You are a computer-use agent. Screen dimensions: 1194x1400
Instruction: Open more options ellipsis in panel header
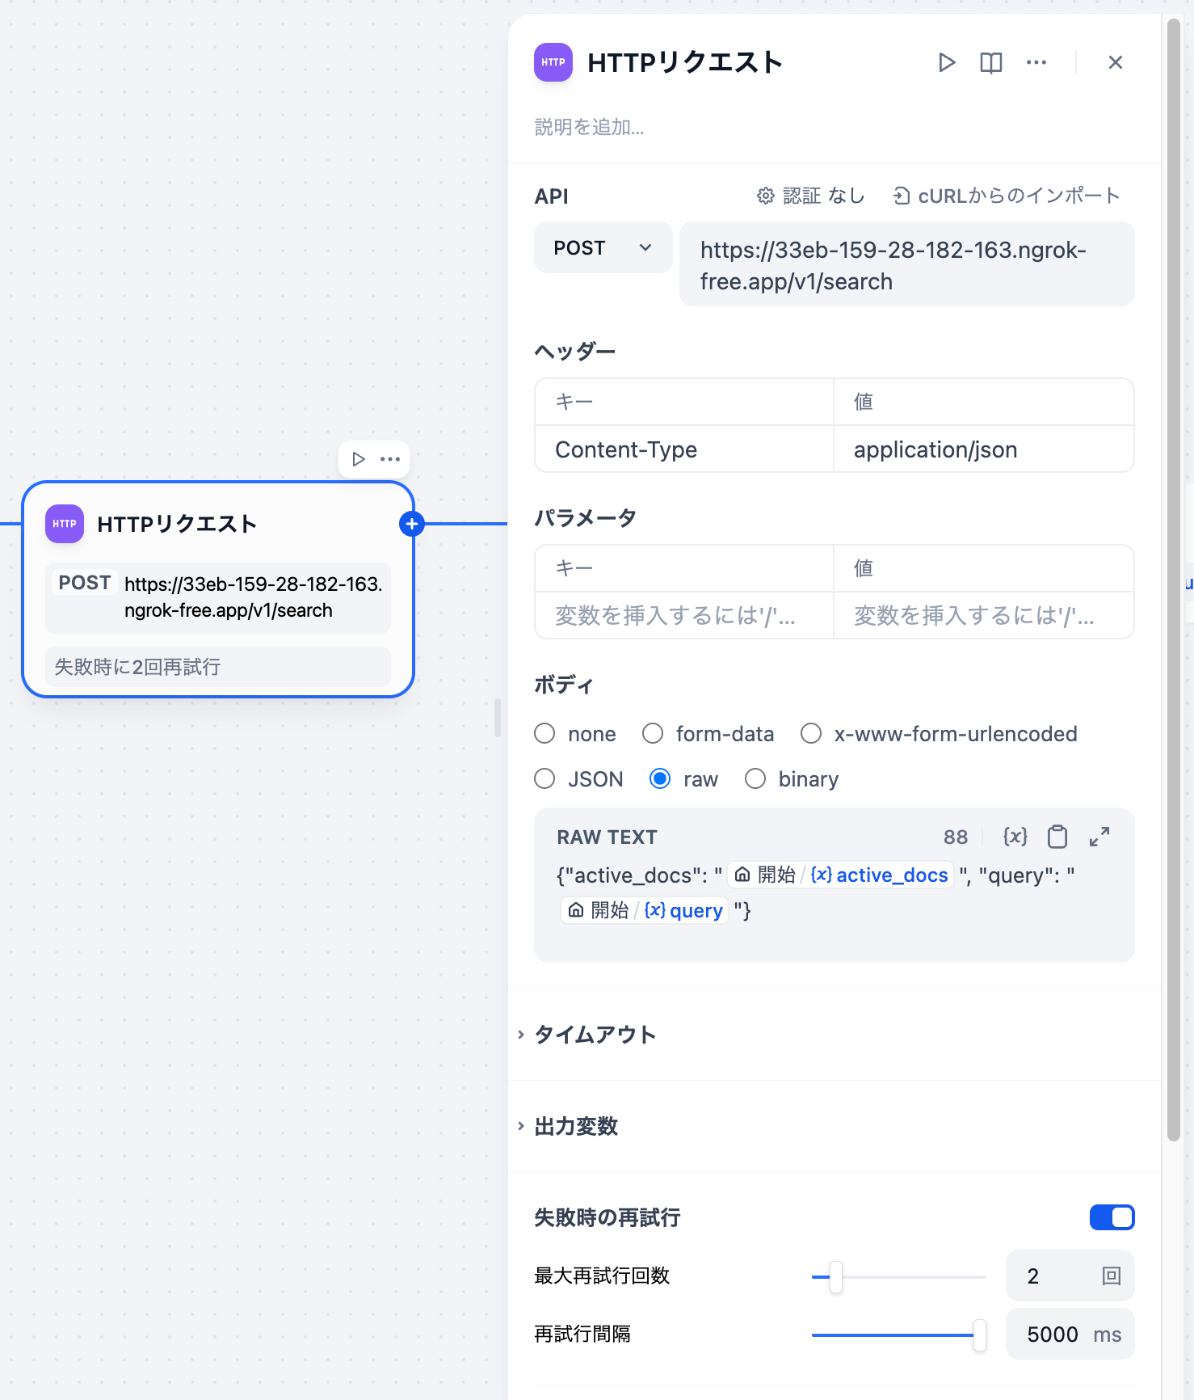pyautogui.click(x=1036, y=63)
